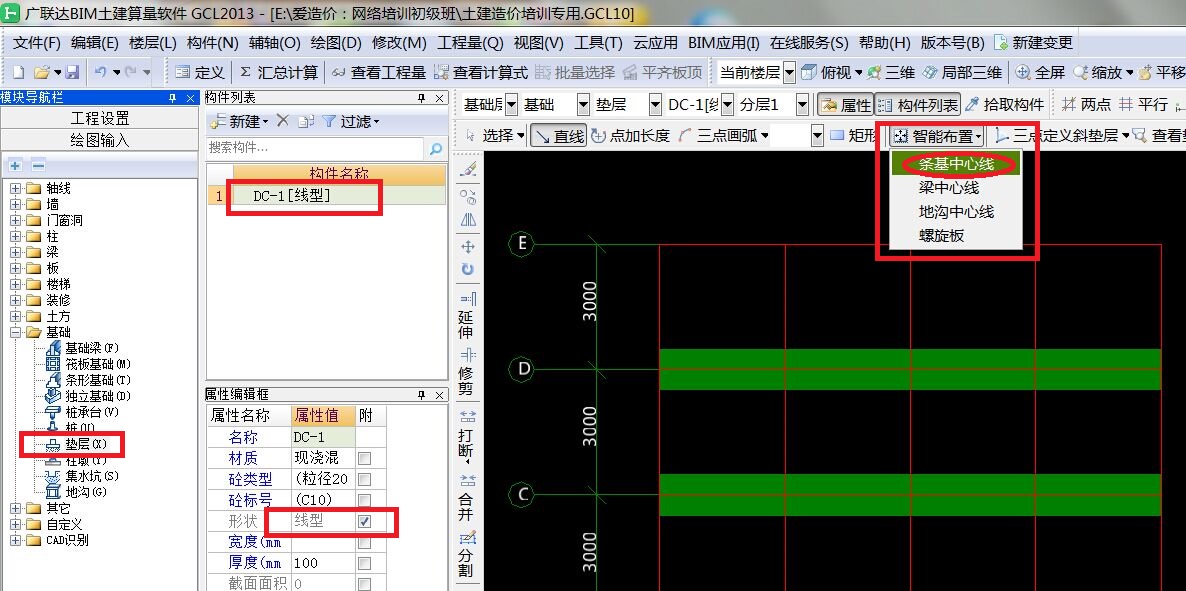Open the 分层1 layer dropdown
Viewport: 1186px width, 591px height.
coord(802,104)
